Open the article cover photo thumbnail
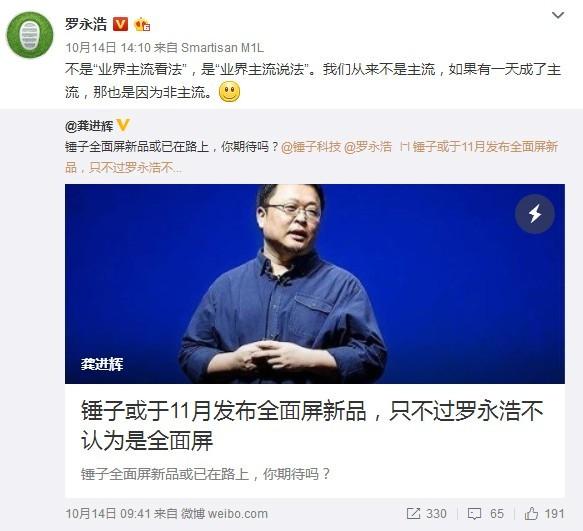Viewport: 583px width, 531px height. point(315,284)
